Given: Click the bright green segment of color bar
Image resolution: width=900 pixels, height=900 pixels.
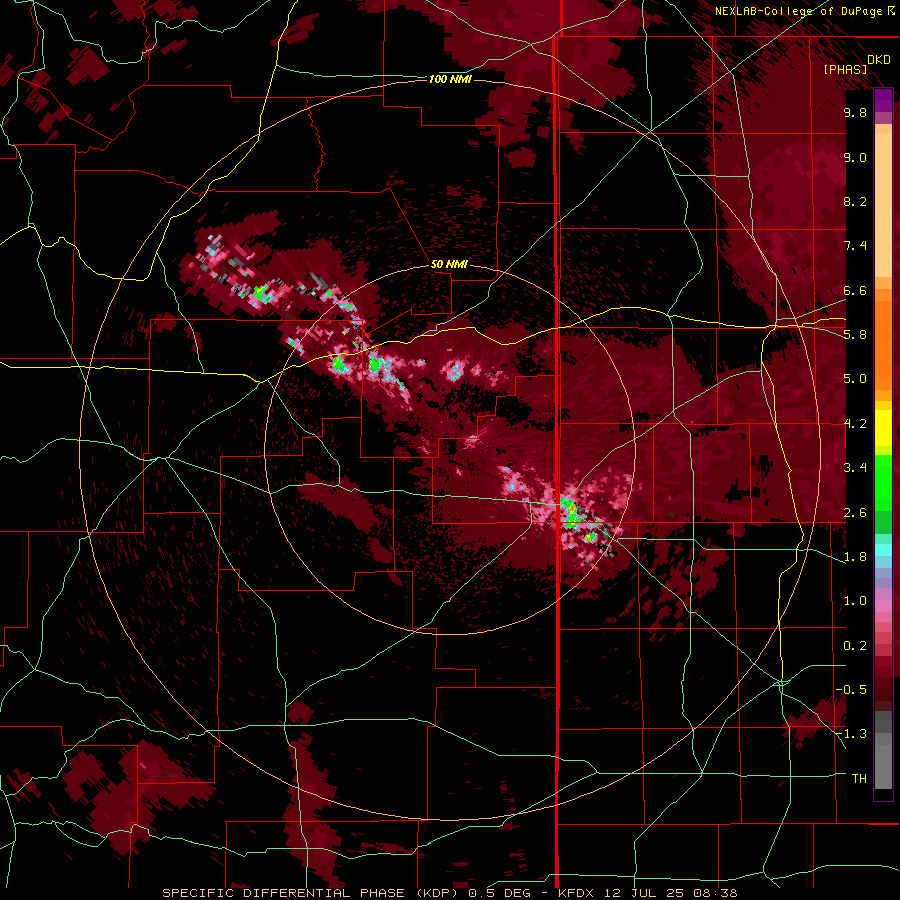Looking at the screenshot, I should (883, 482).
